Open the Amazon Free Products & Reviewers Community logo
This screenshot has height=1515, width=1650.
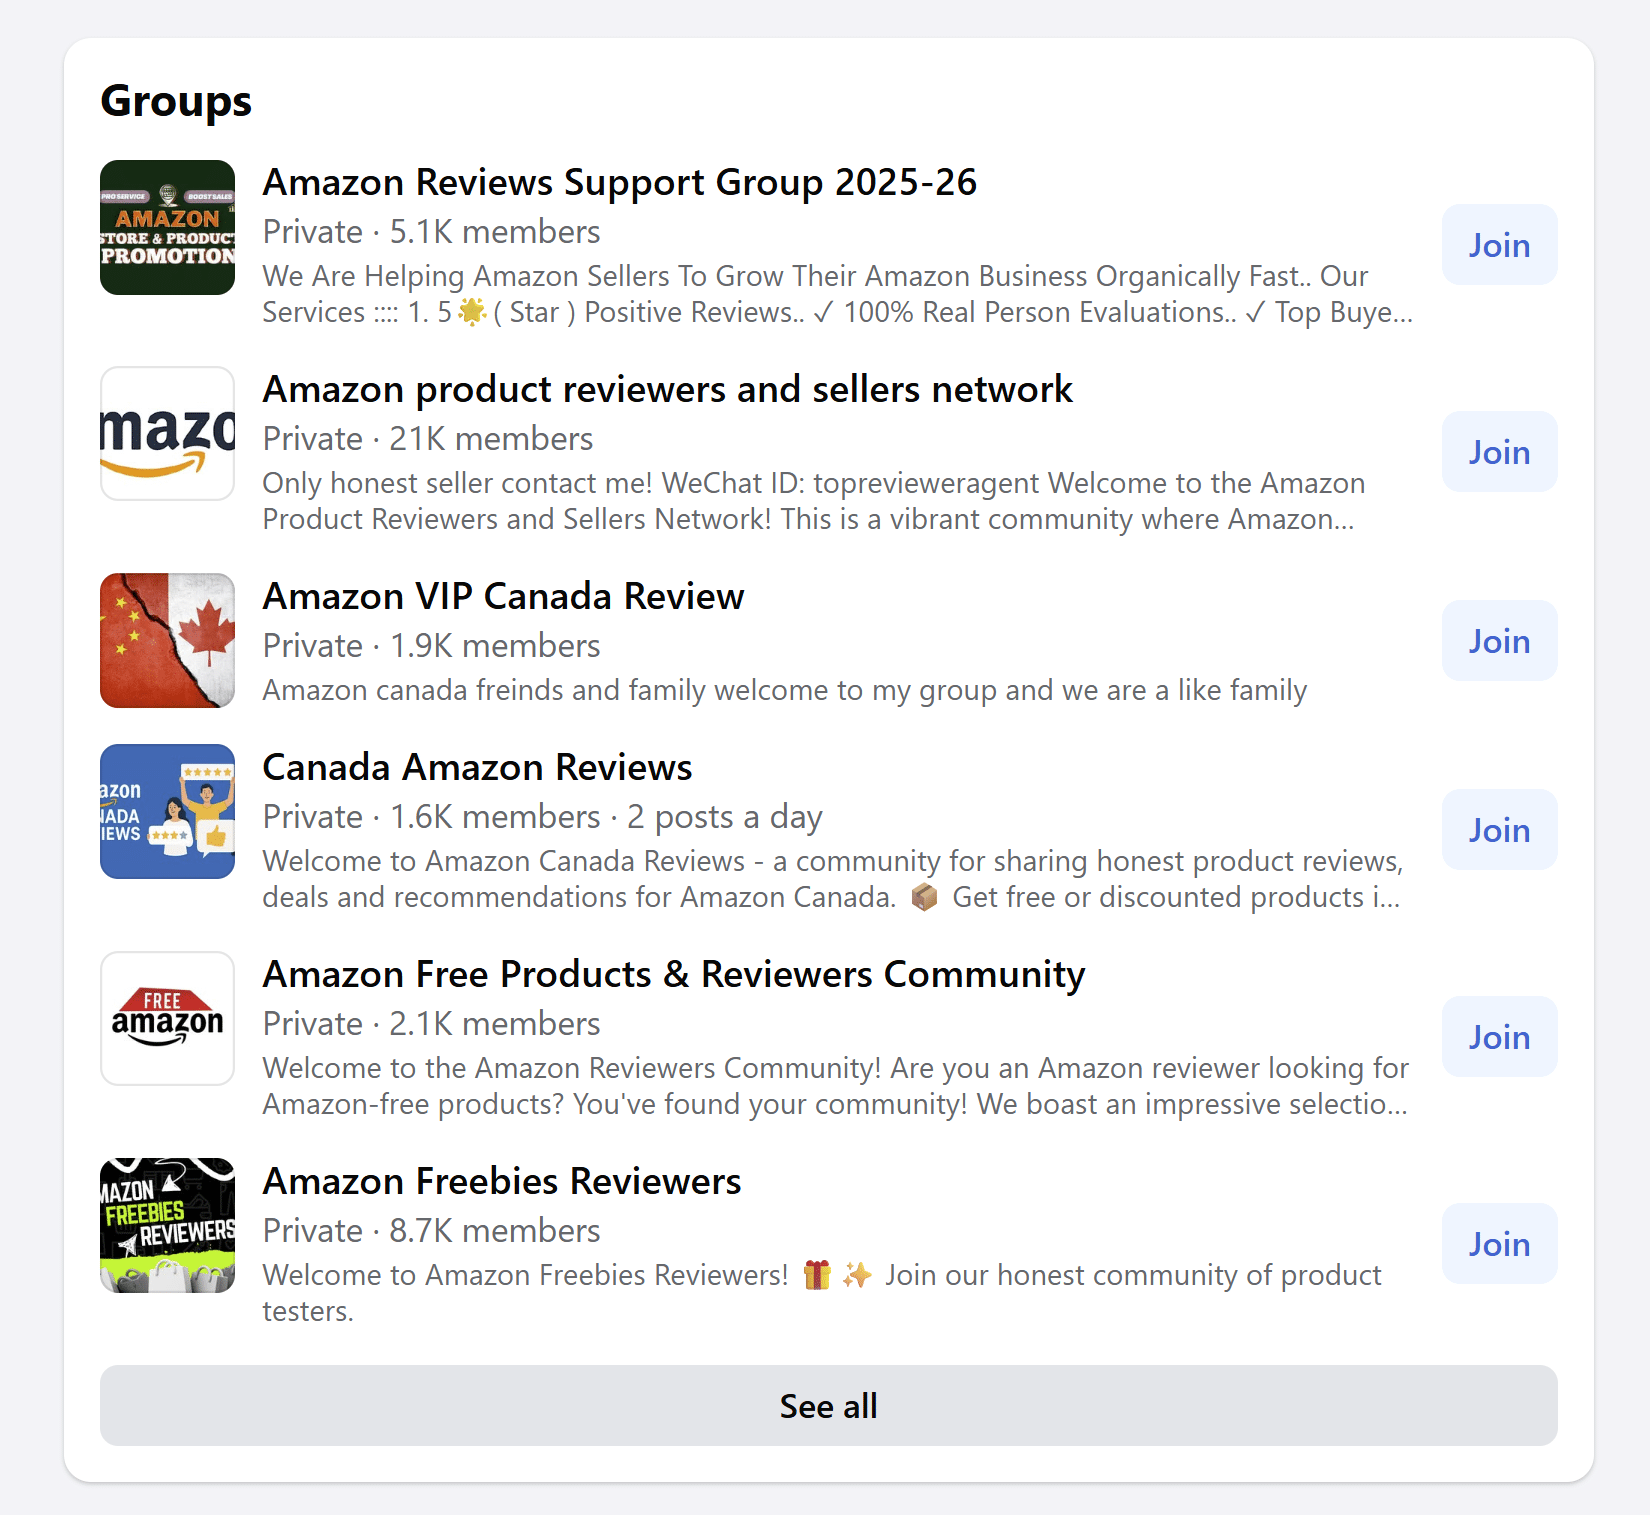click(167, 1018)
